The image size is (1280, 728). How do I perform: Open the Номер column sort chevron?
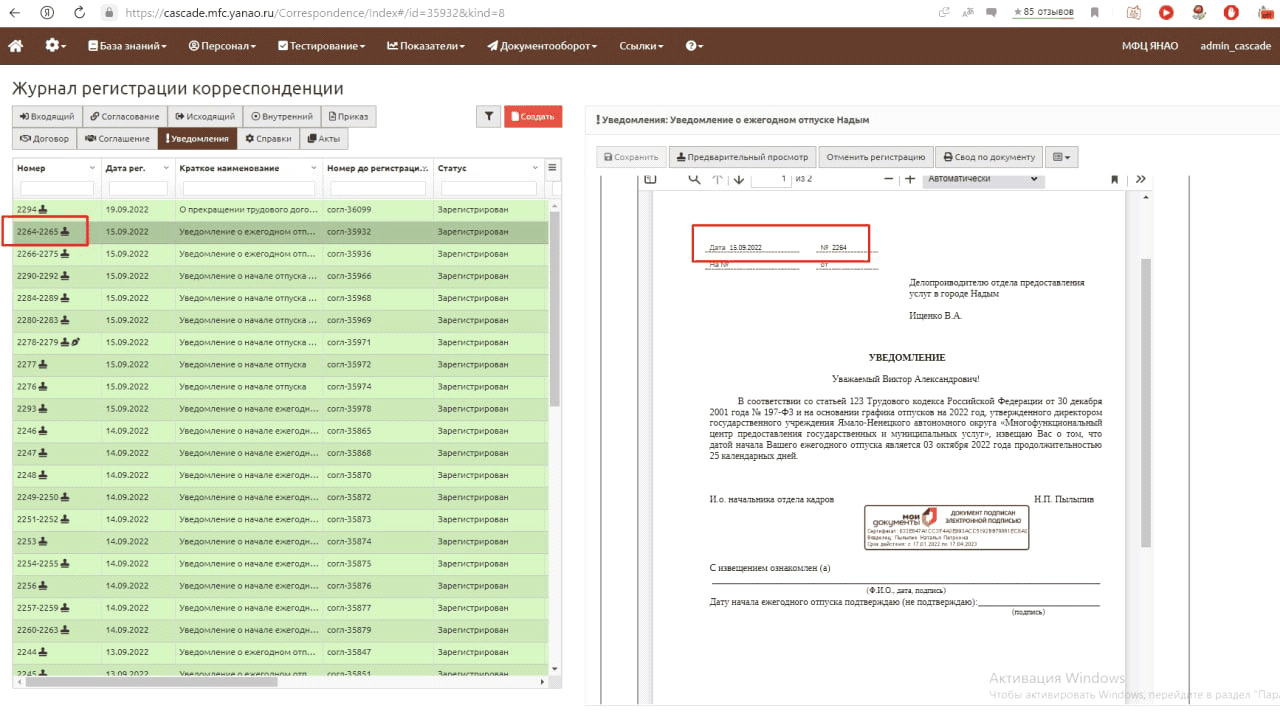coord(93,168)
